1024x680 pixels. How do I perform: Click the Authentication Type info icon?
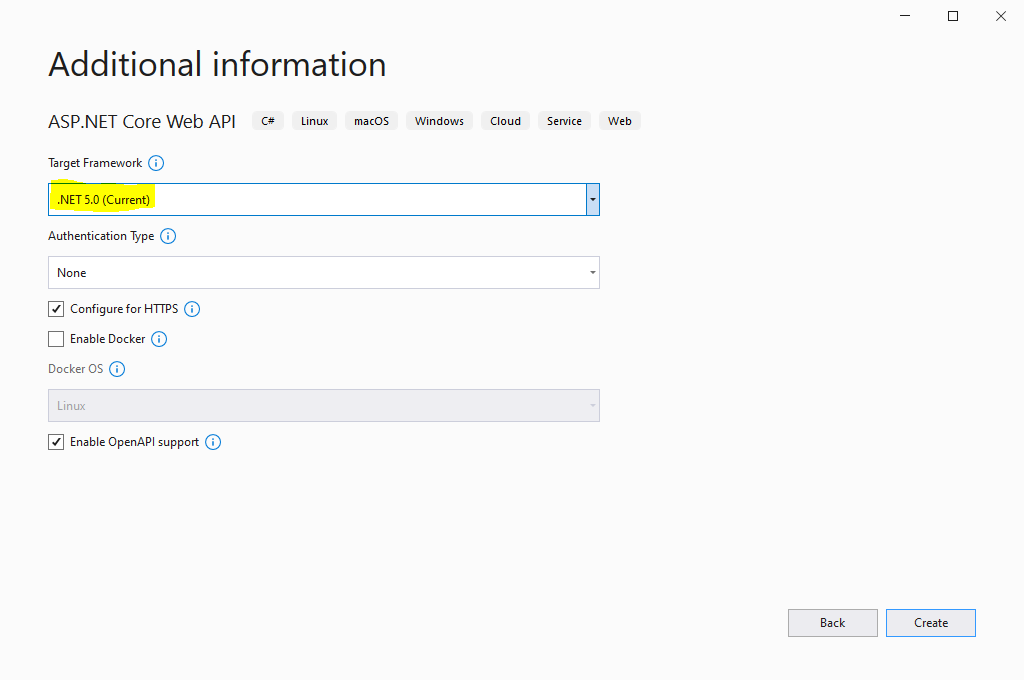(x=168, y=236)
